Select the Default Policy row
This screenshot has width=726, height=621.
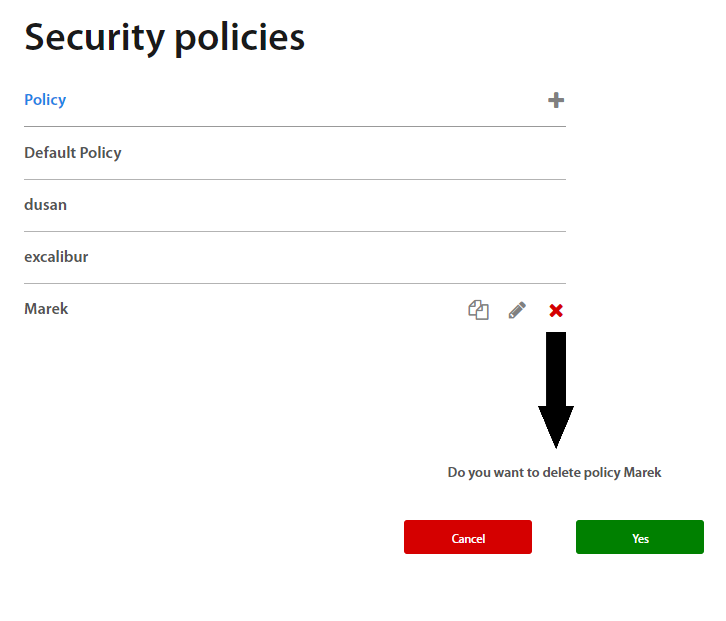[x=73, y=153]
